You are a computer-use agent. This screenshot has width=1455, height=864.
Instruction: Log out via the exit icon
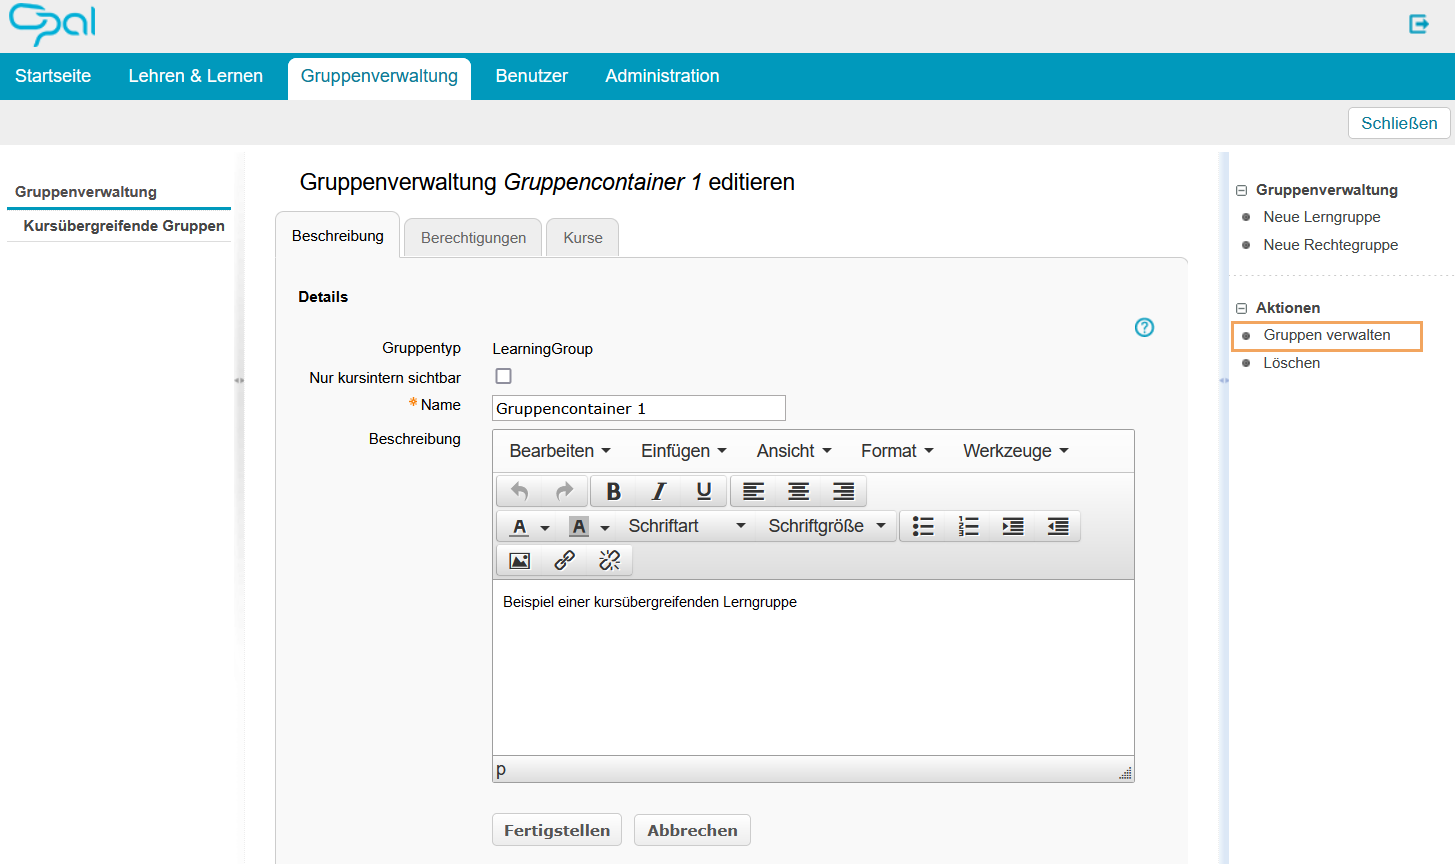(x=1418, y=23)
